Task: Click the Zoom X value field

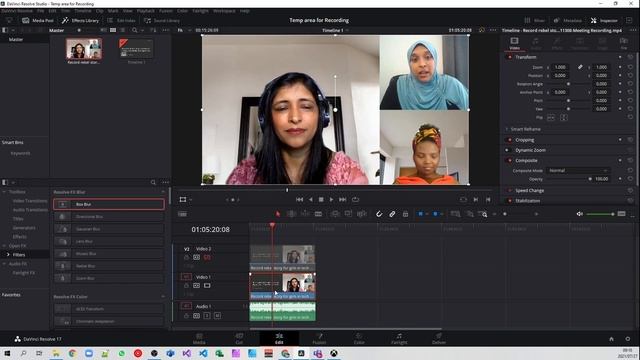Action: [560, 67]
